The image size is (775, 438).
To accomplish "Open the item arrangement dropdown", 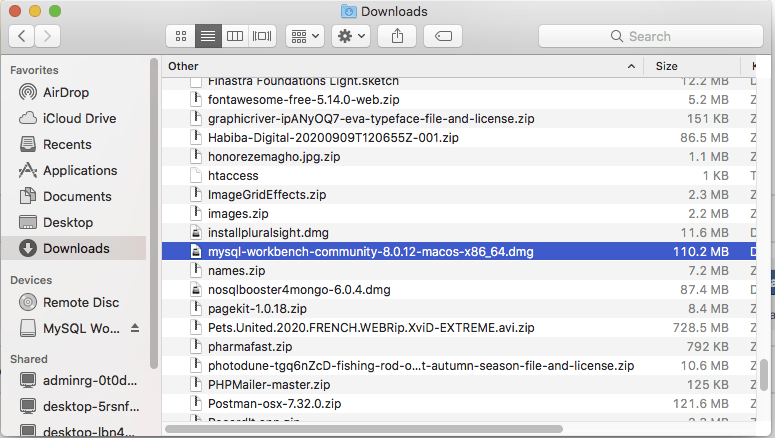I will 305,36.
